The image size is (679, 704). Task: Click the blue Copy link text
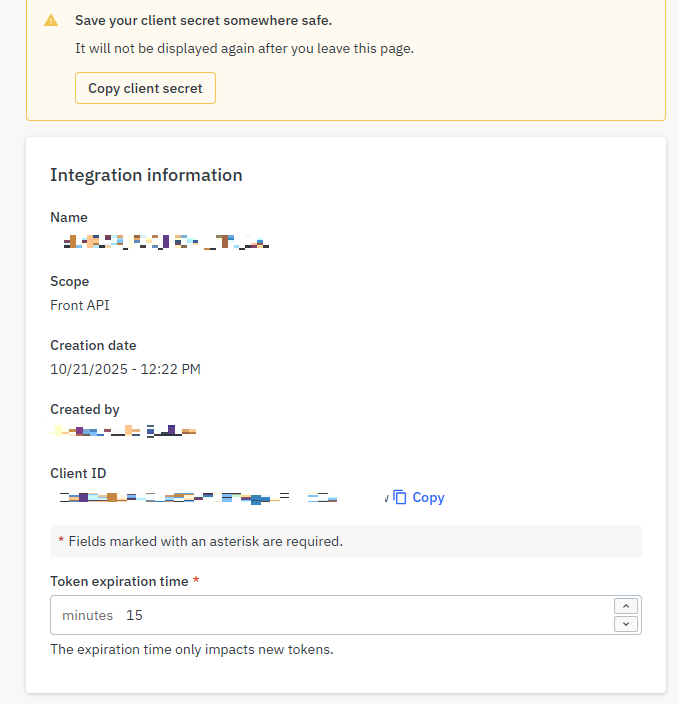[428, 497]
